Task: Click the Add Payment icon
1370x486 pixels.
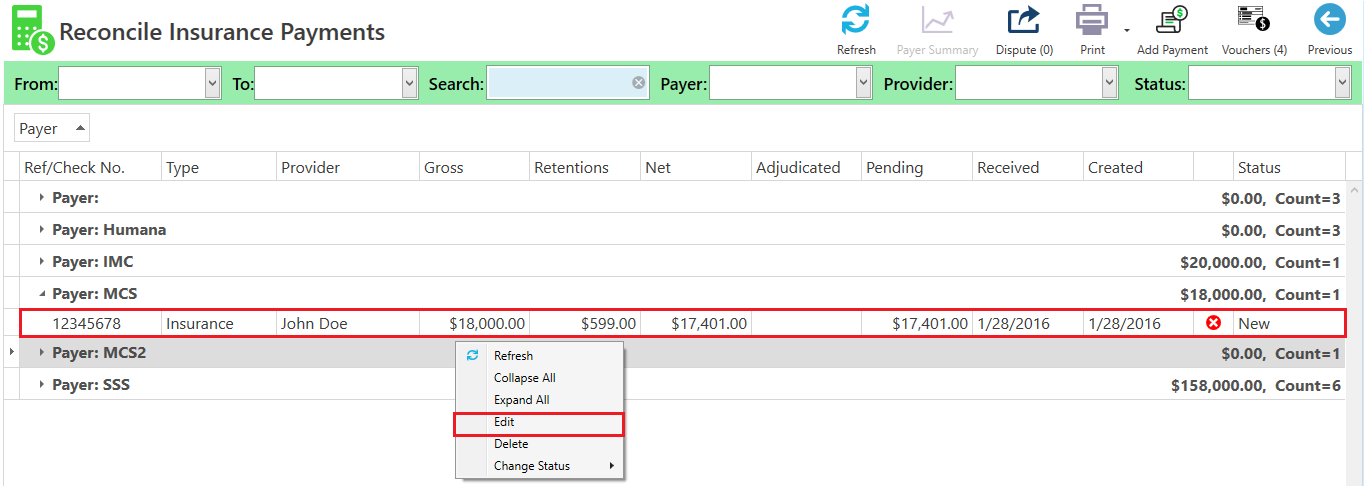Action: (x=1171, y=20)
